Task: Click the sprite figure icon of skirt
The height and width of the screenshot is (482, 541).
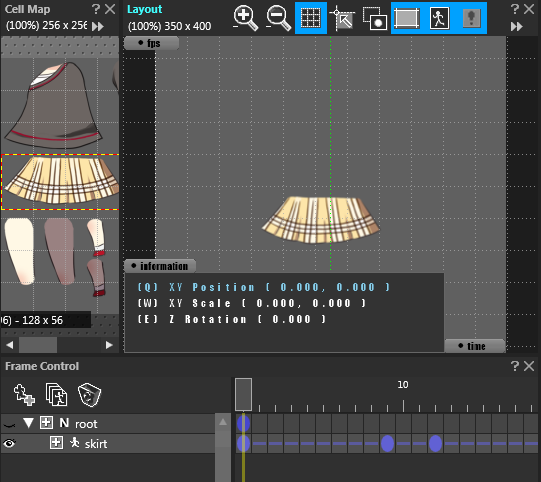Action: pyautogui.click(x=74, y=443)
